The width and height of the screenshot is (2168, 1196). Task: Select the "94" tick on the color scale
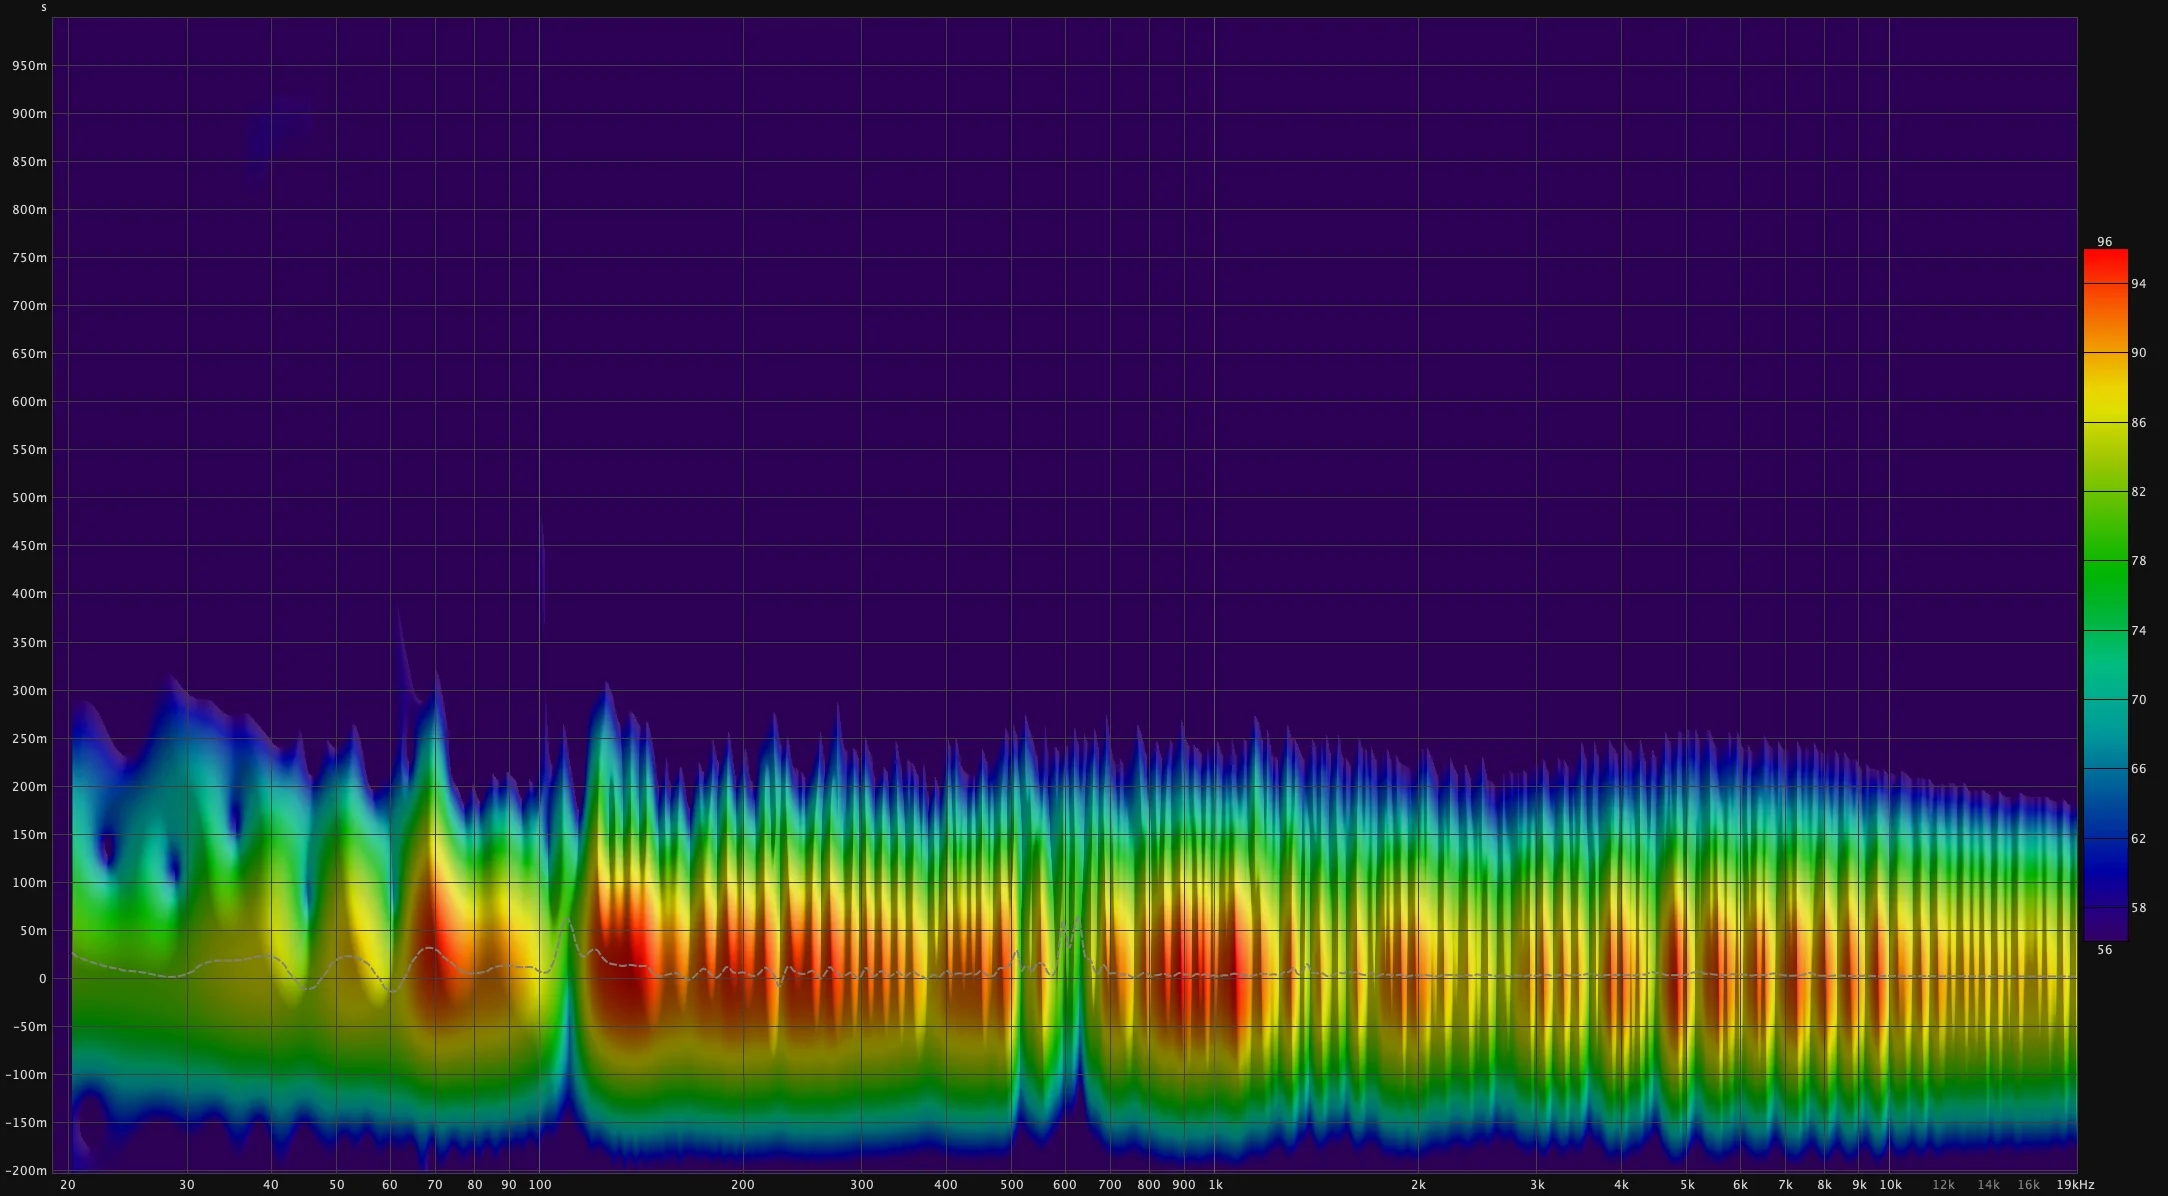(x=2138, y=284)
